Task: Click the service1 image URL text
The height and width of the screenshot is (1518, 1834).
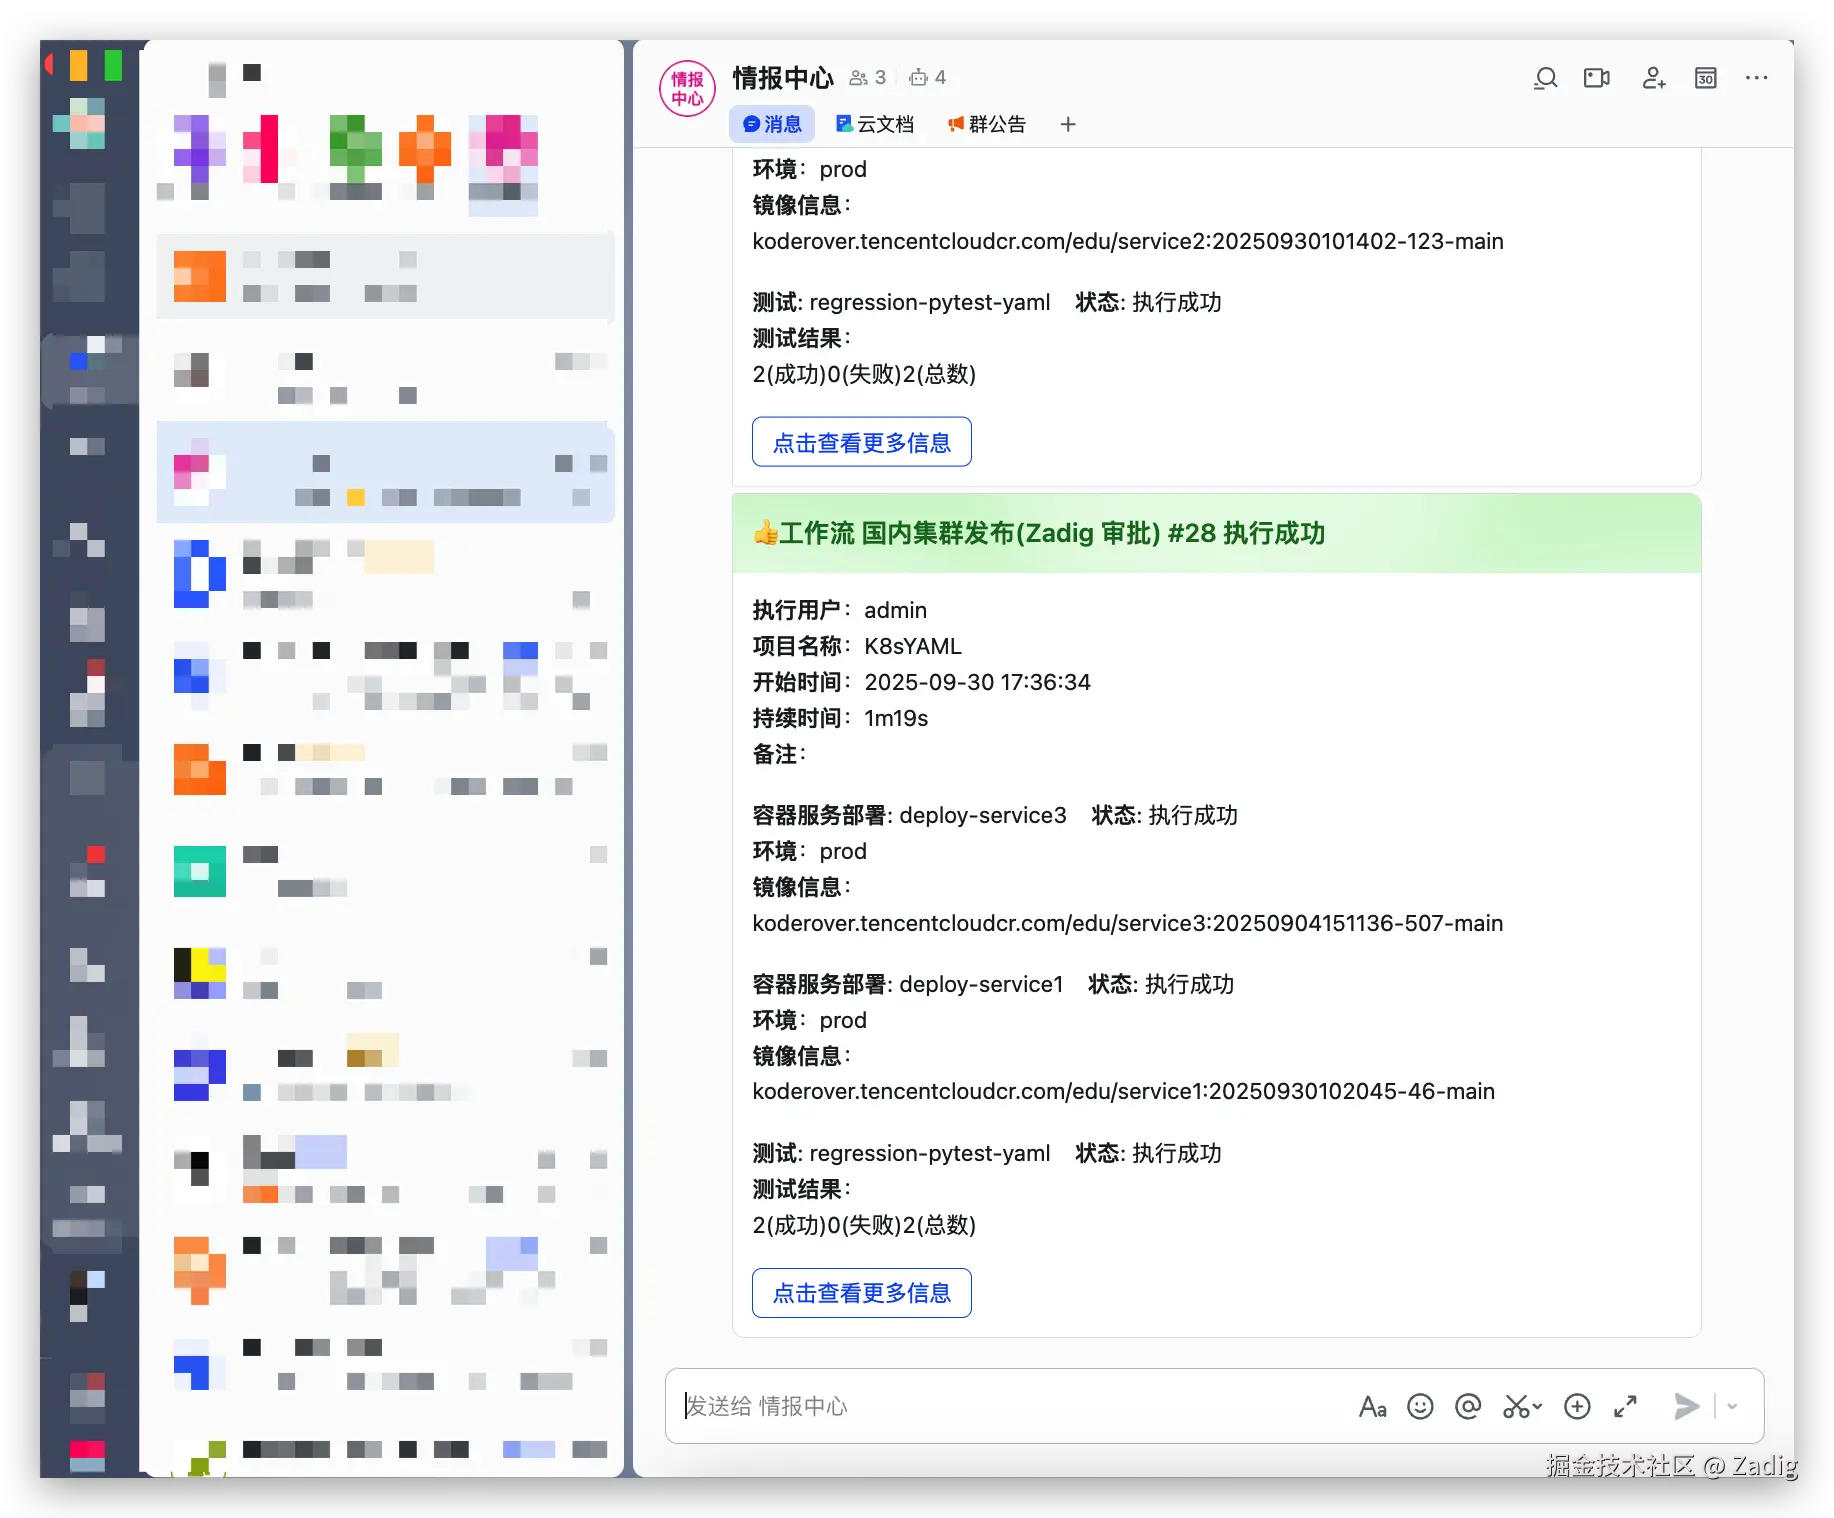Action: pyautogui.click(x=1124, y=1091)
